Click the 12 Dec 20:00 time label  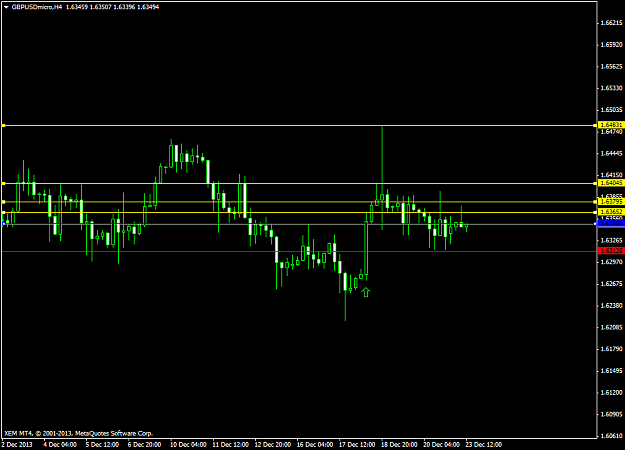273,444
